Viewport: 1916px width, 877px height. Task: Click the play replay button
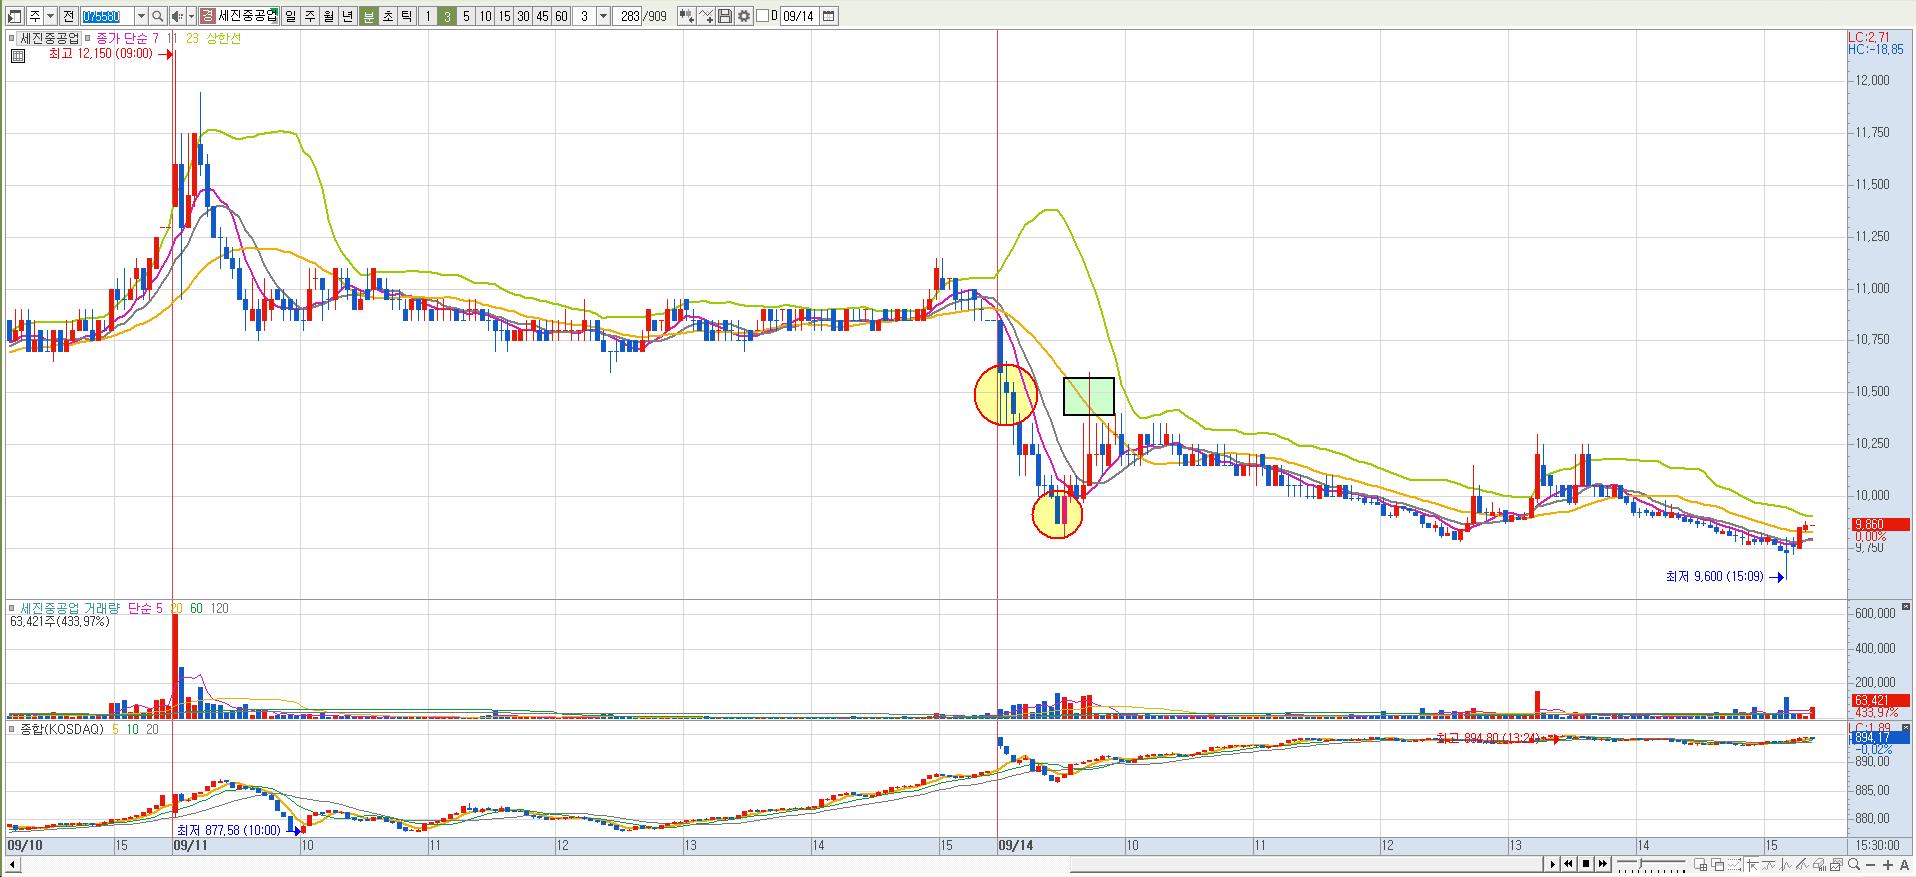(1552, 864)
